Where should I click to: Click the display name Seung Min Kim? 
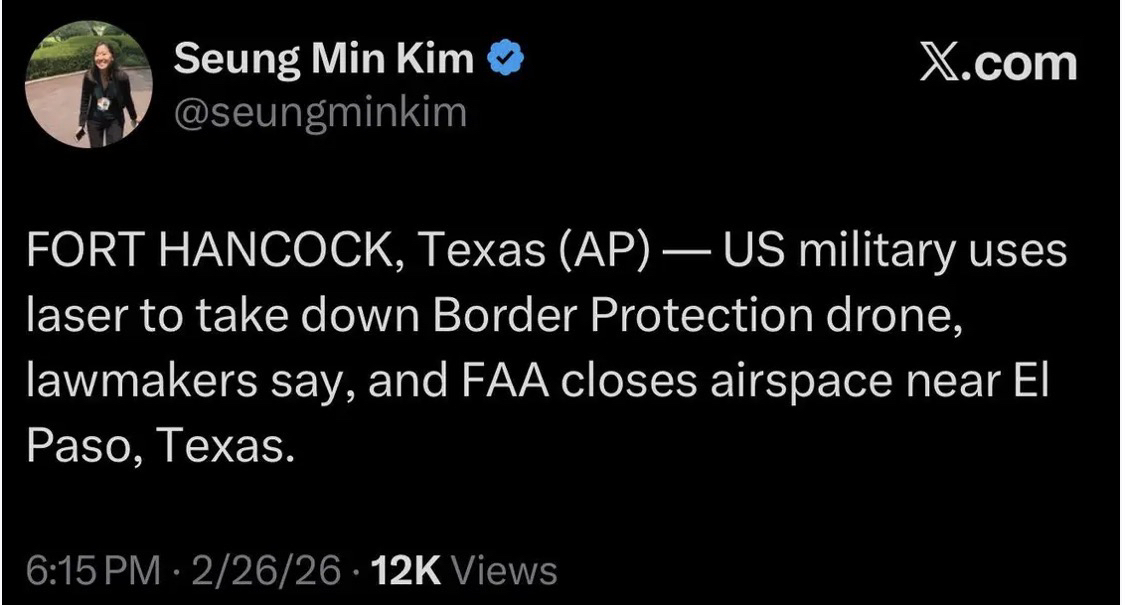point(325,62)
